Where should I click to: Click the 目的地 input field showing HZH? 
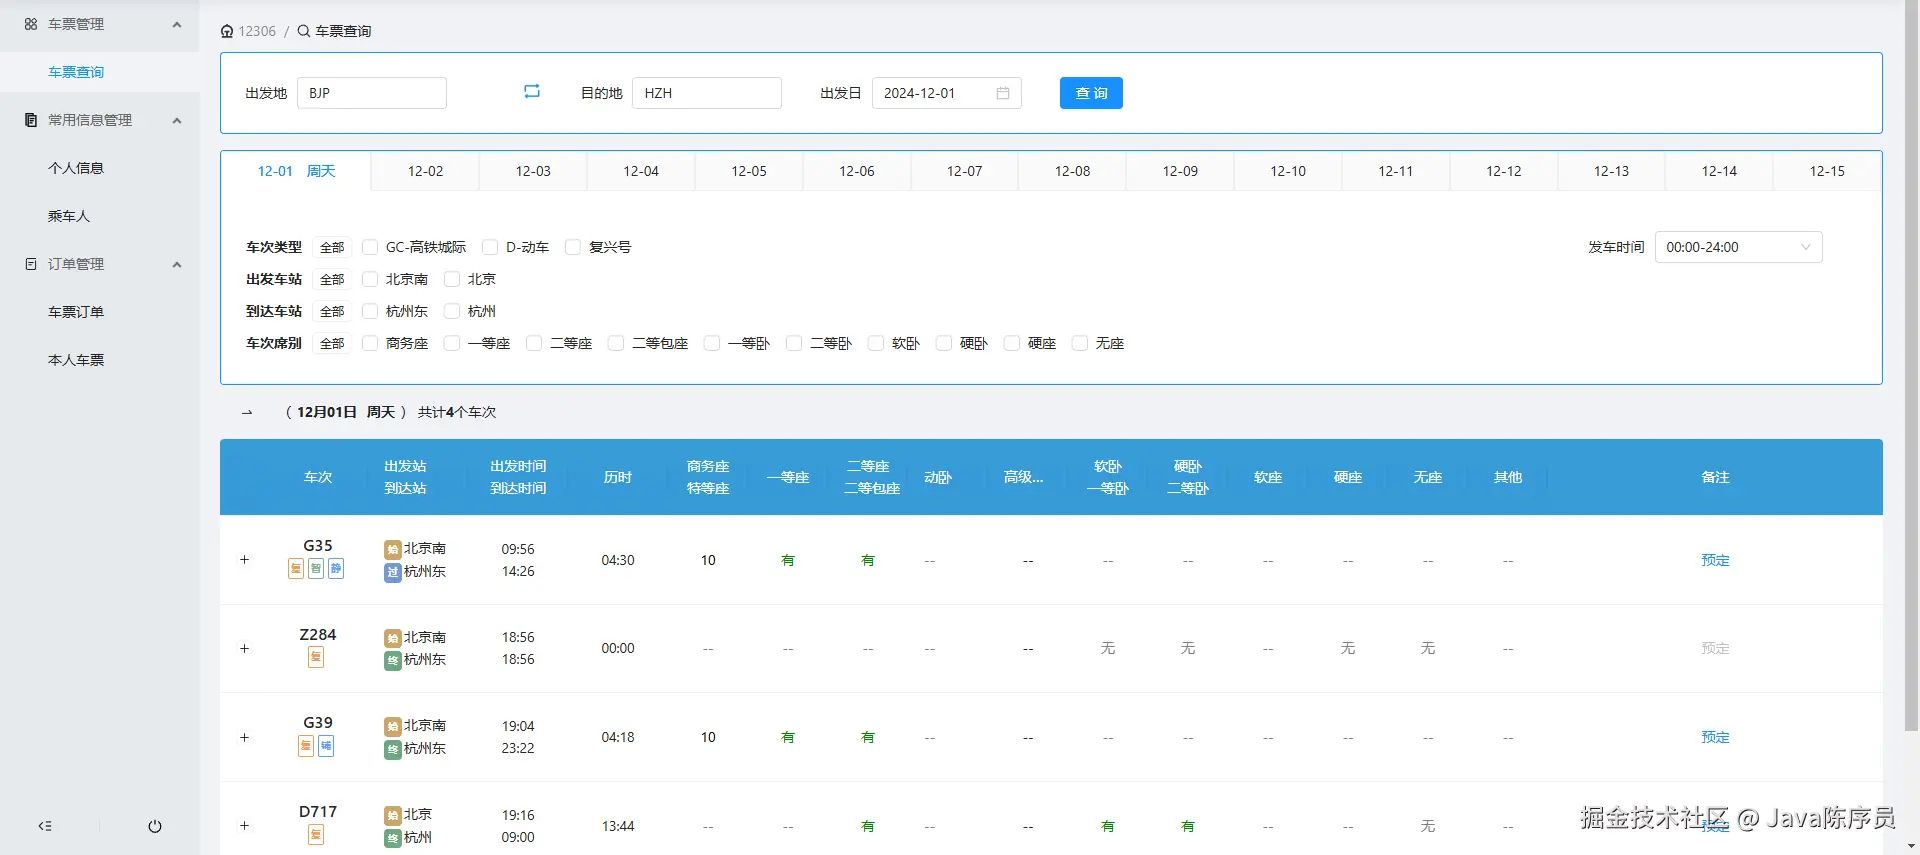tap(706, 93)
